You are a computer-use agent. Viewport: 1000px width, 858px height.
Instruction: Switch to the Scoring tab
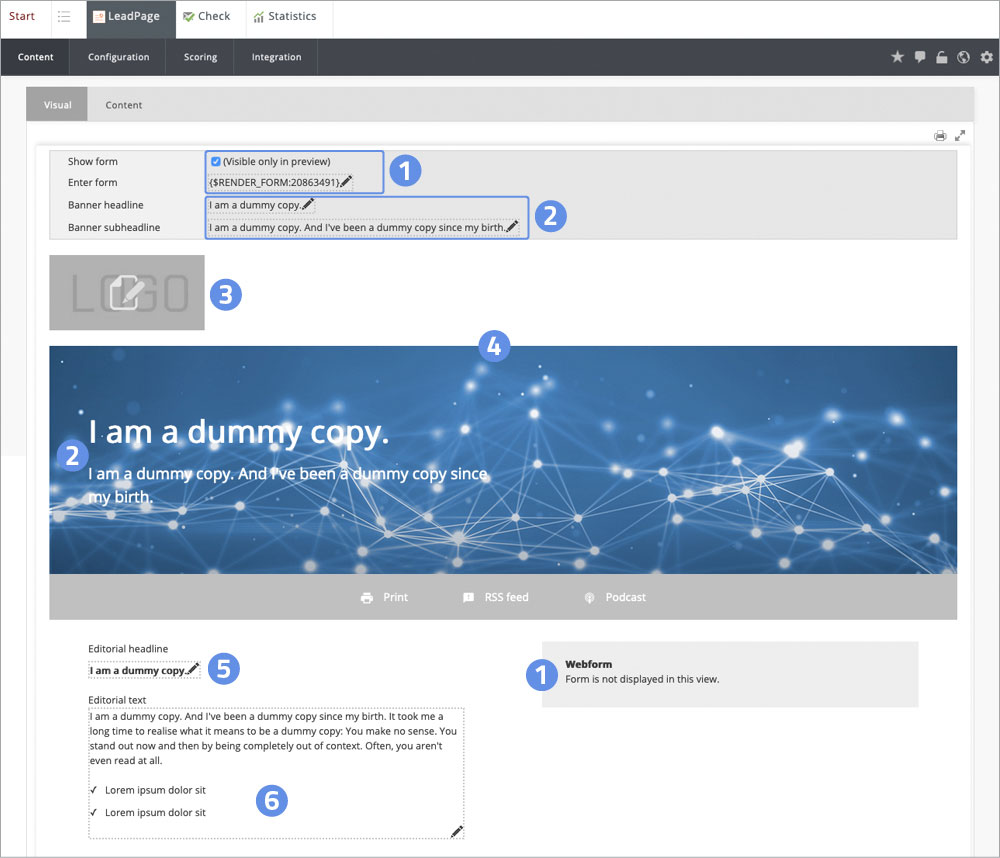[x=200, y=57]
